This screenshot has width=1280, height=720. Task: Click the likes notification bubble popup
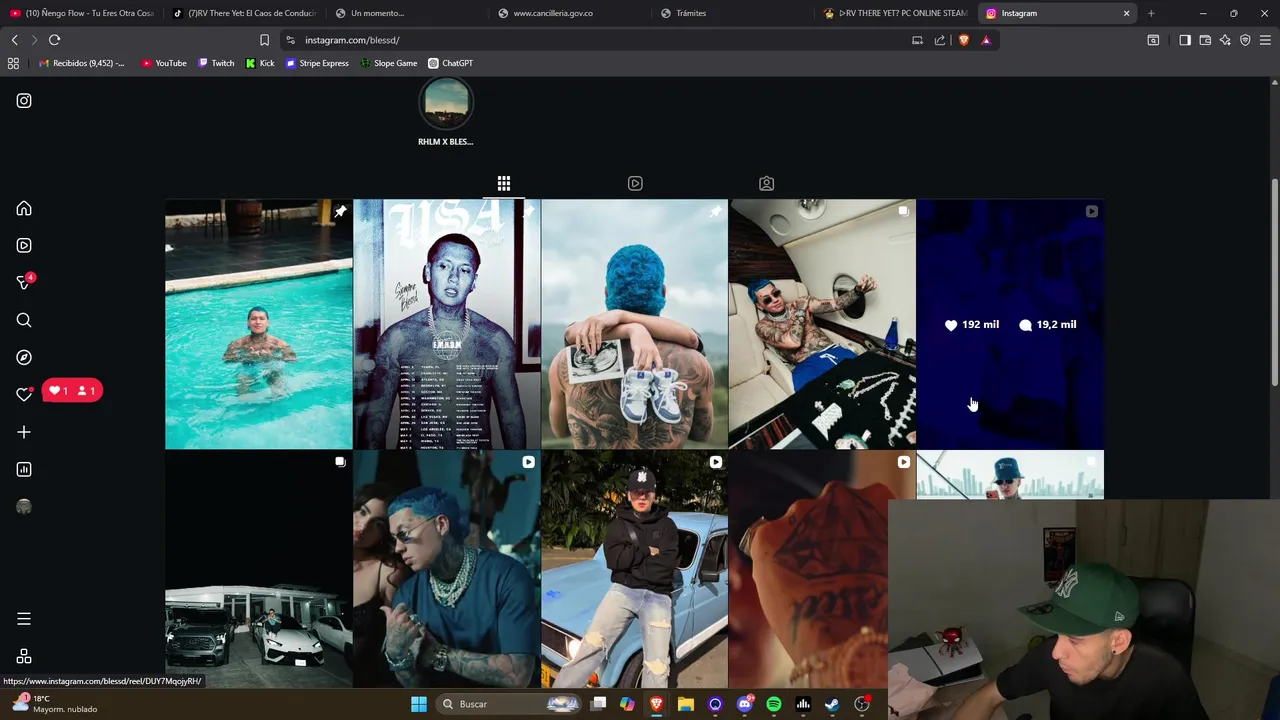[72, 391]
